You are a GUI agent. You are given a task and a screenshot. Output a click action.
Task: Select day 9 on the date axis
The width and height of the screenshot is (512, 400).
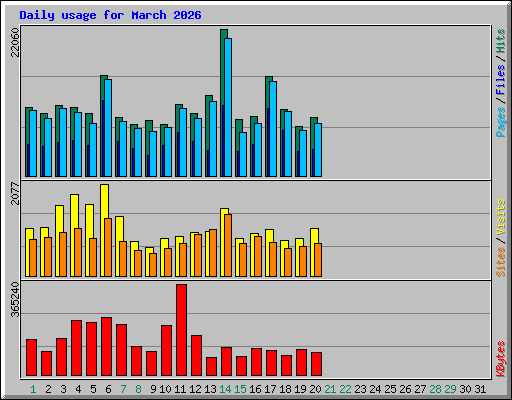point(153,389)
